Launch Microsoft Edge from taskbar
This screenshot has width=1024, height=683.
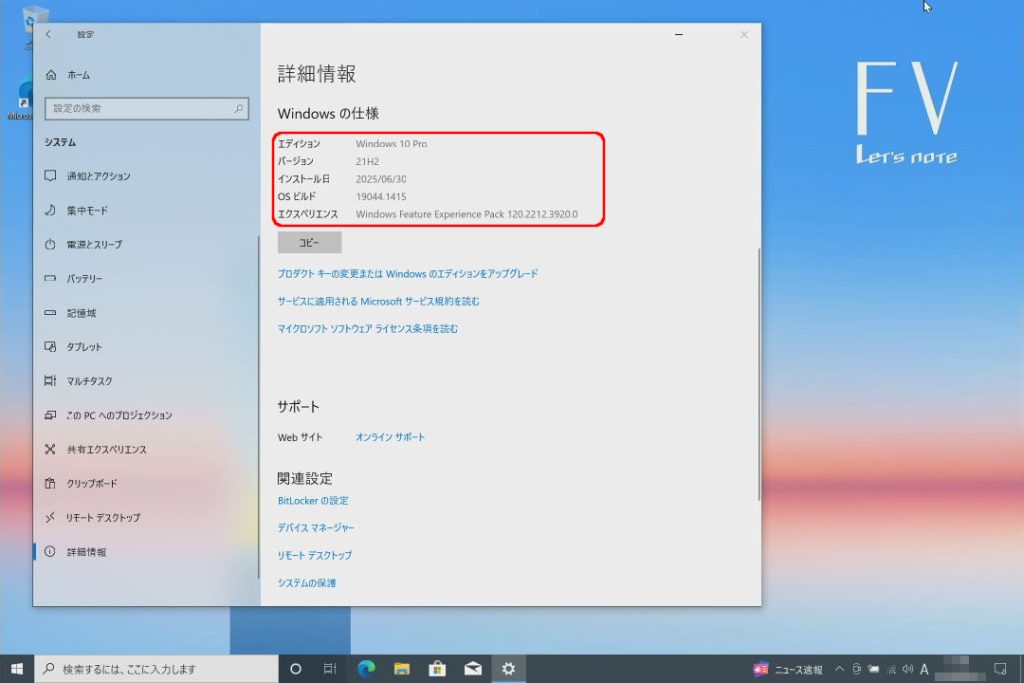[x=366, y=669]
